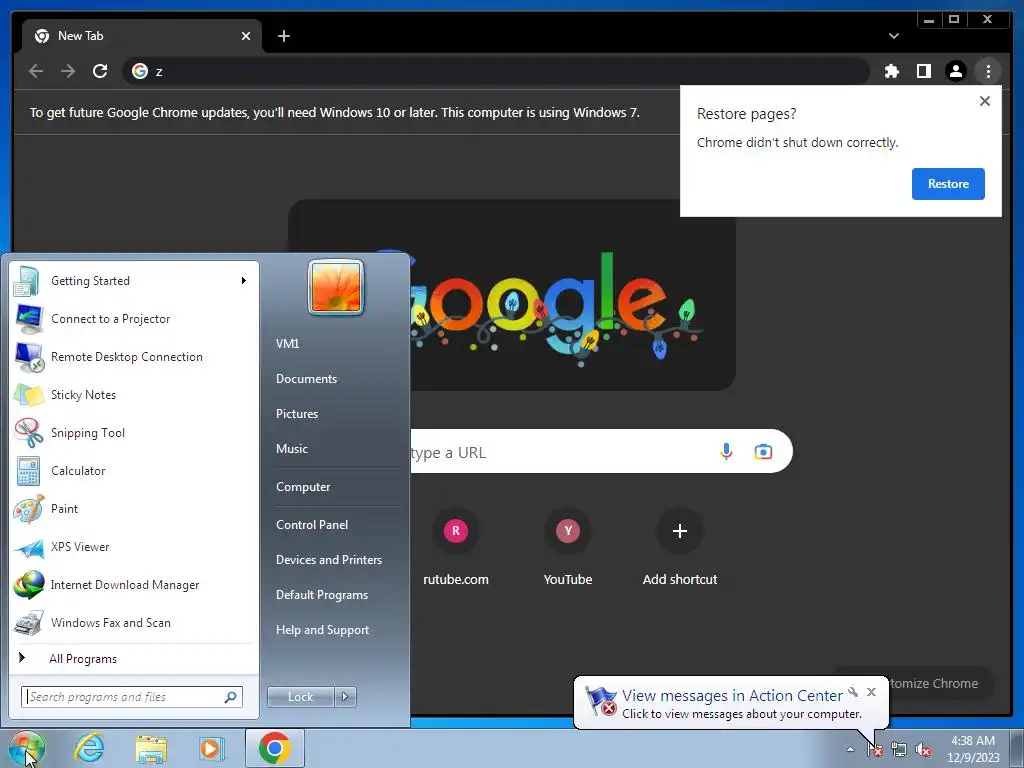
Task: Dismiss the Restore pages popup
Action: (x=985, y=101)
